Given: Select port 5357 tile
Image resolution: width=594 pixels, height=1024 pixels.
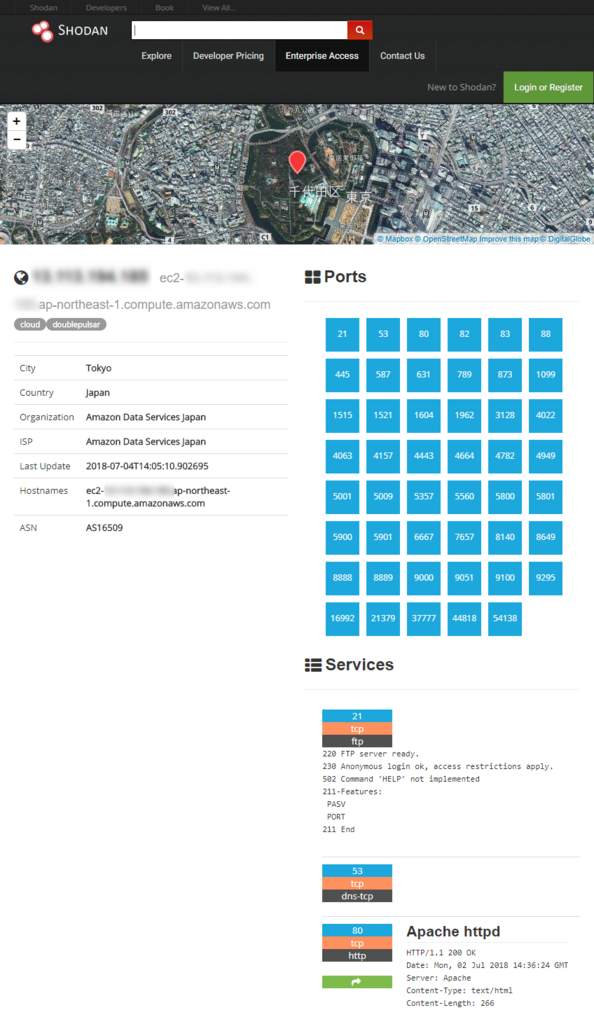Looking at the screenshot, I should click(x=424, y=496).
